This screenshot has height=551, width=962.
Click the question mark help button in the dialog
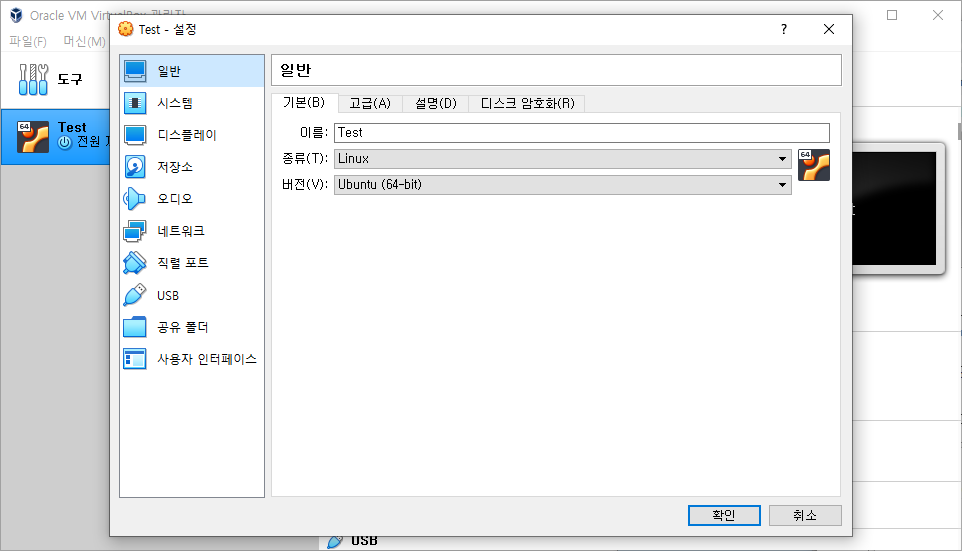click(x=783, y=29)
